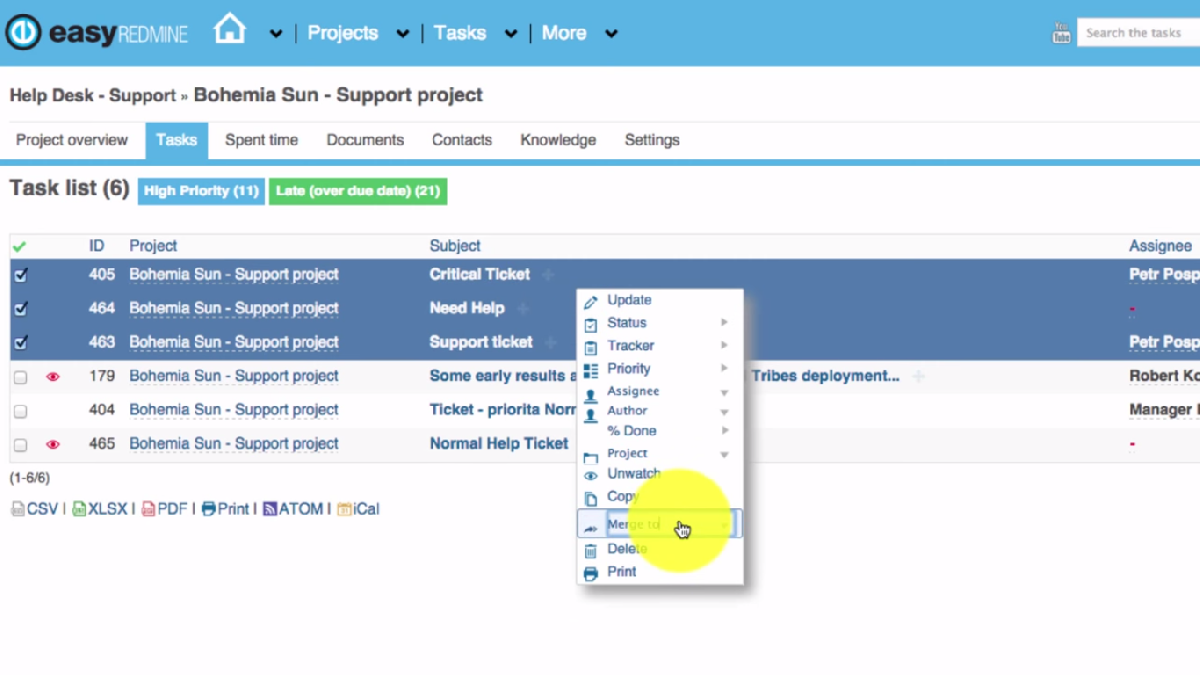Export task list as PDF

[164, 509]
